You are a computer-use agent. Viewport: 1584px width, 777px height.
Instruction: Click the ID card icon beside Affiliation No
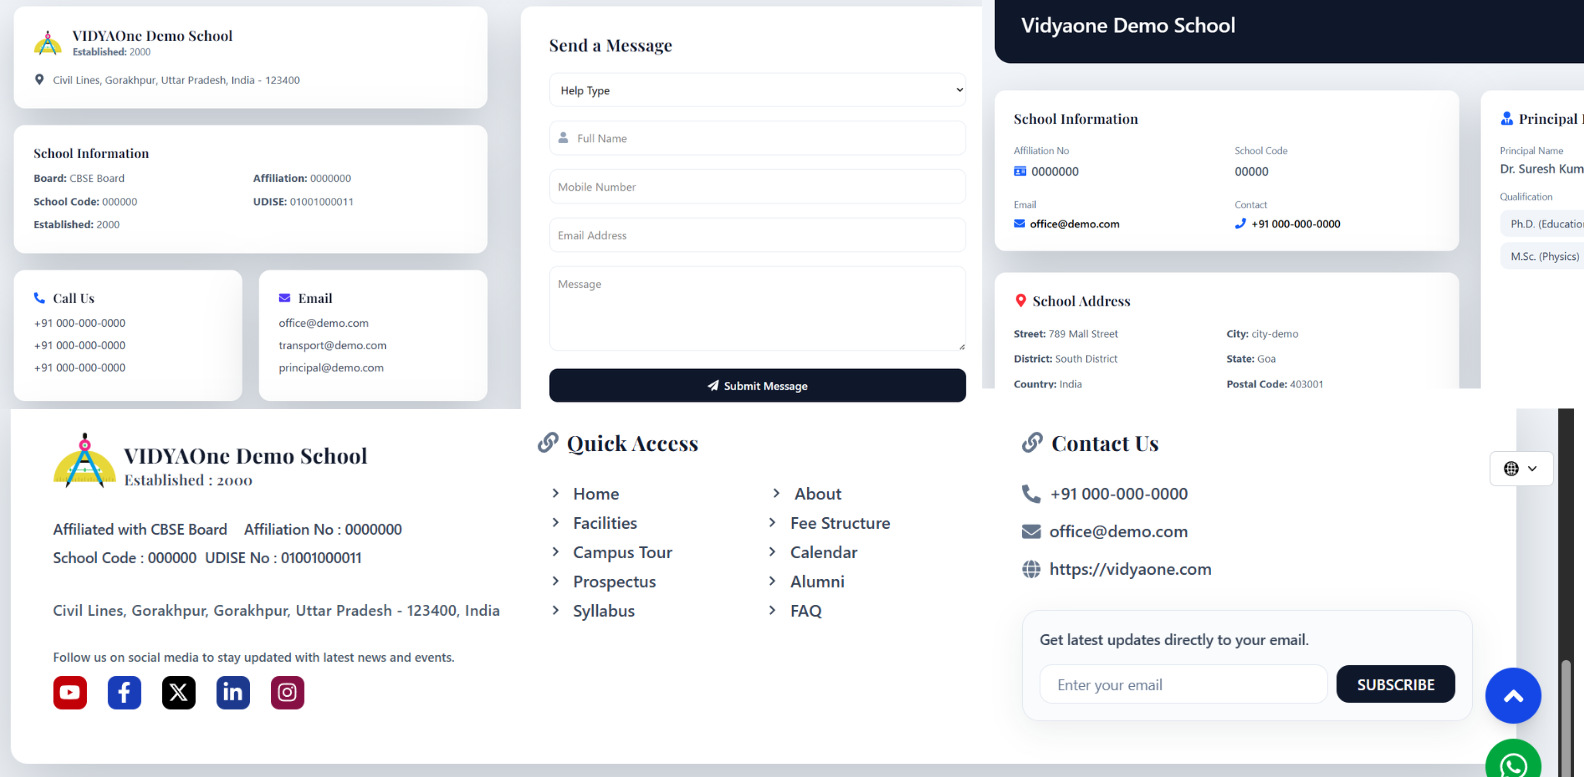(1020, 172)
